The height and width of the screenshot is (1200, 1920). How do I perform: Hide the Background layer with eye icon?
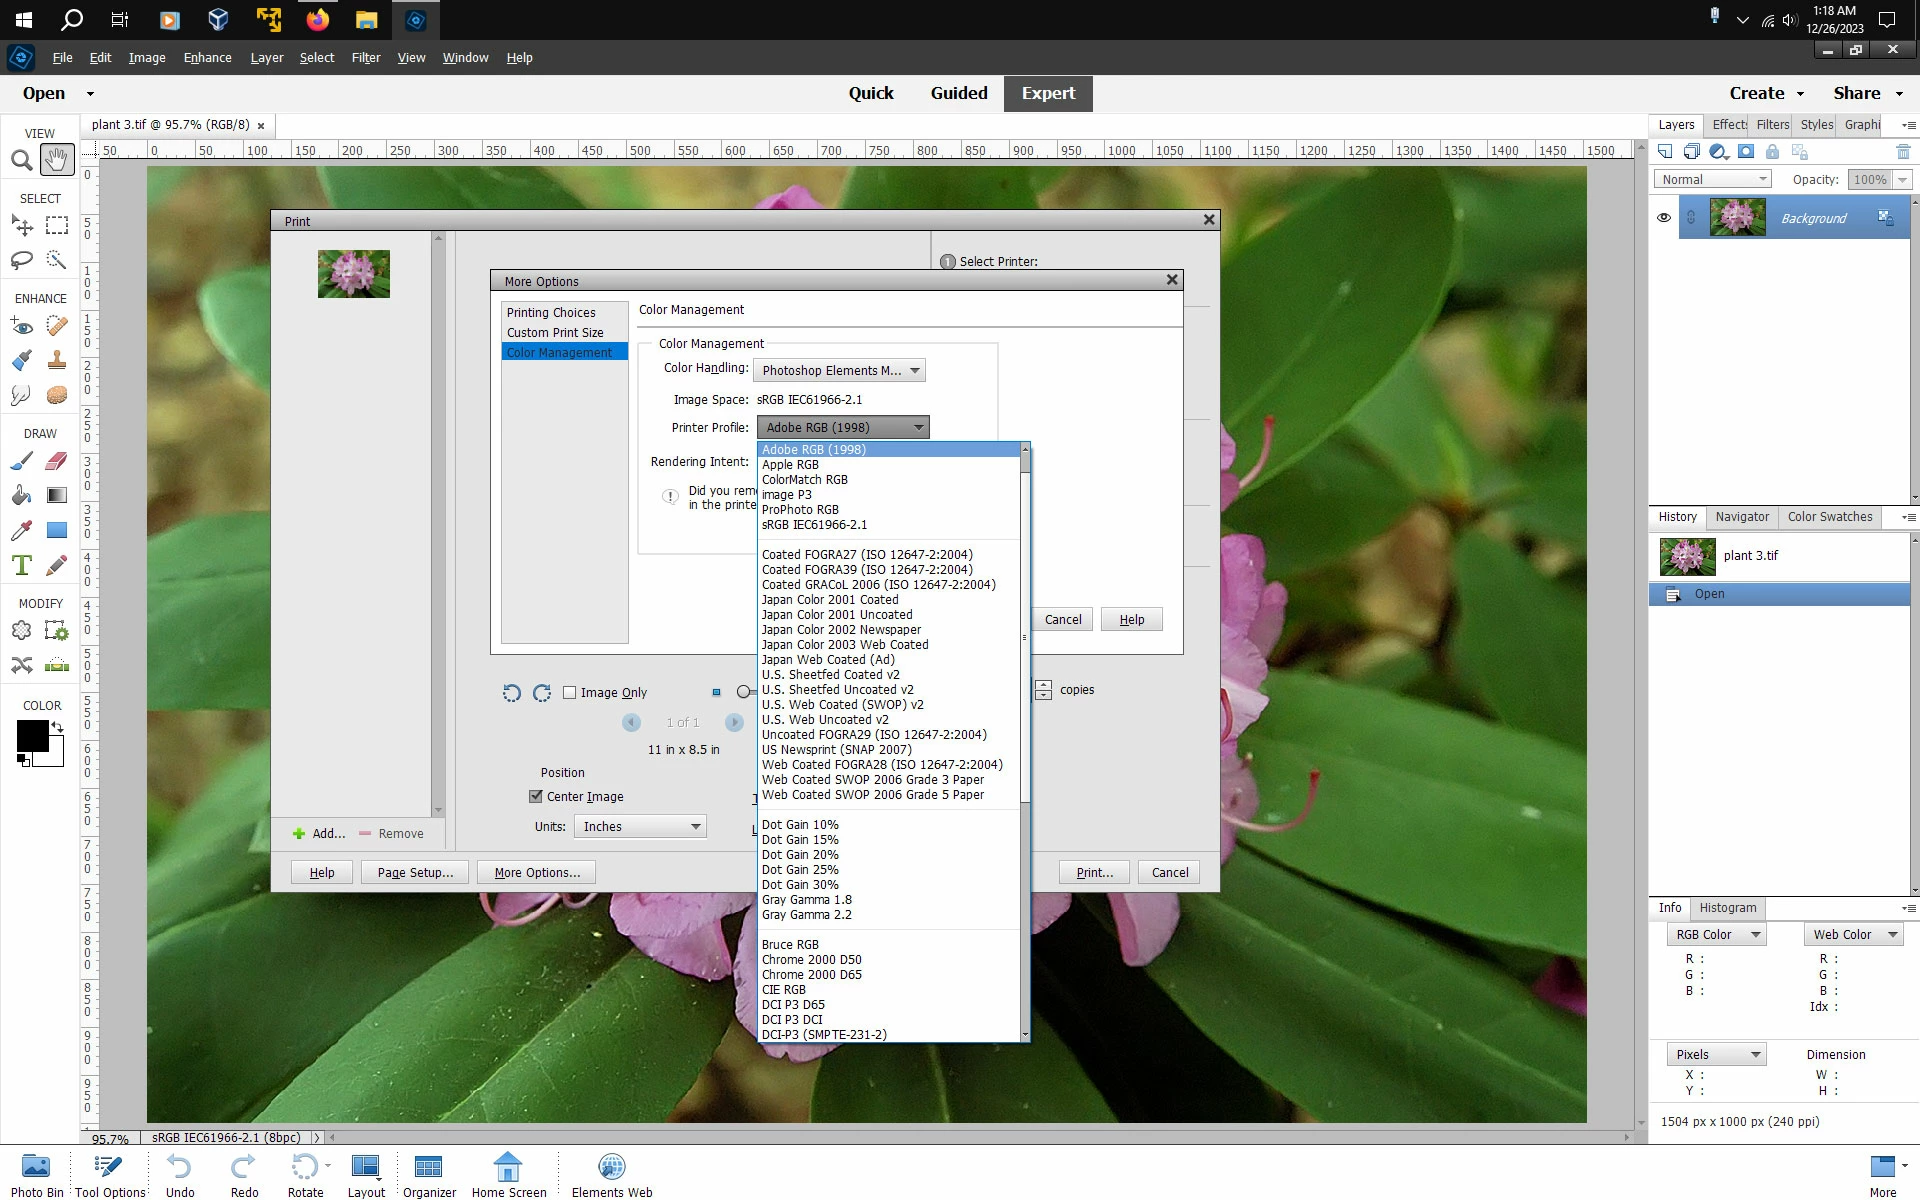click(x=1664, y=218)
